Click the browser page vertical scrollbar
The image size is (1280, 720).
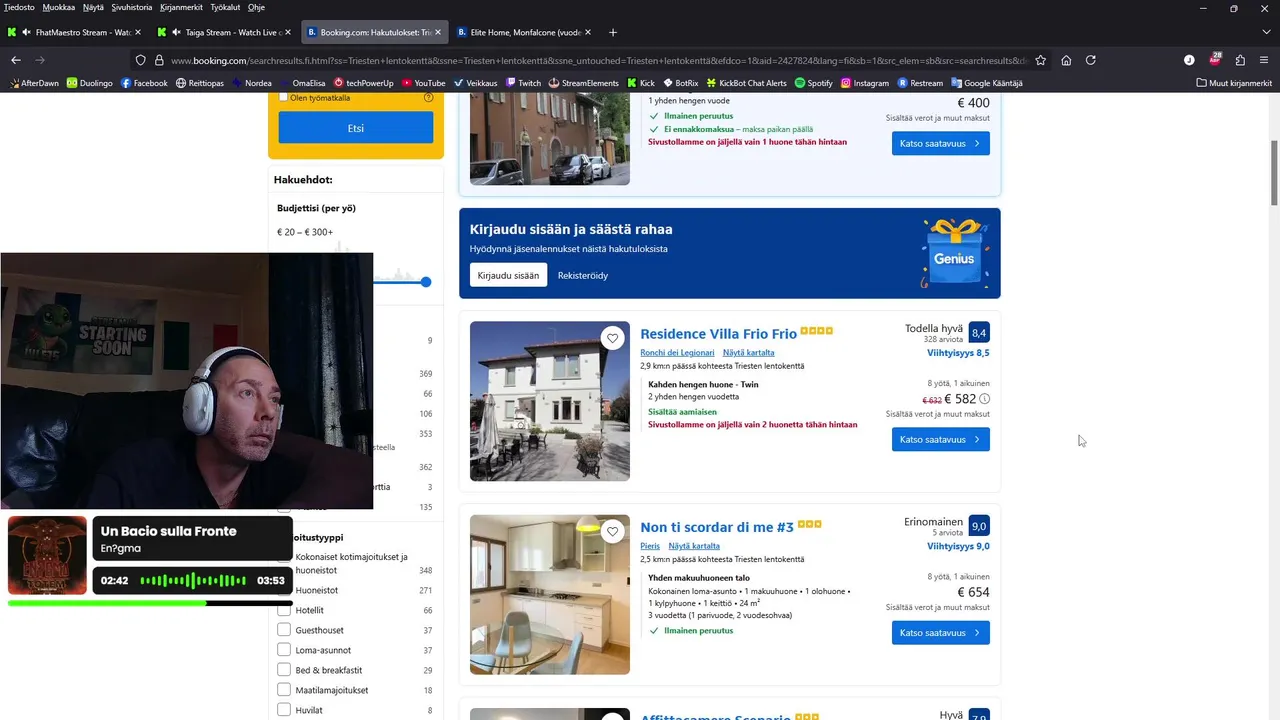point(1274,172)
